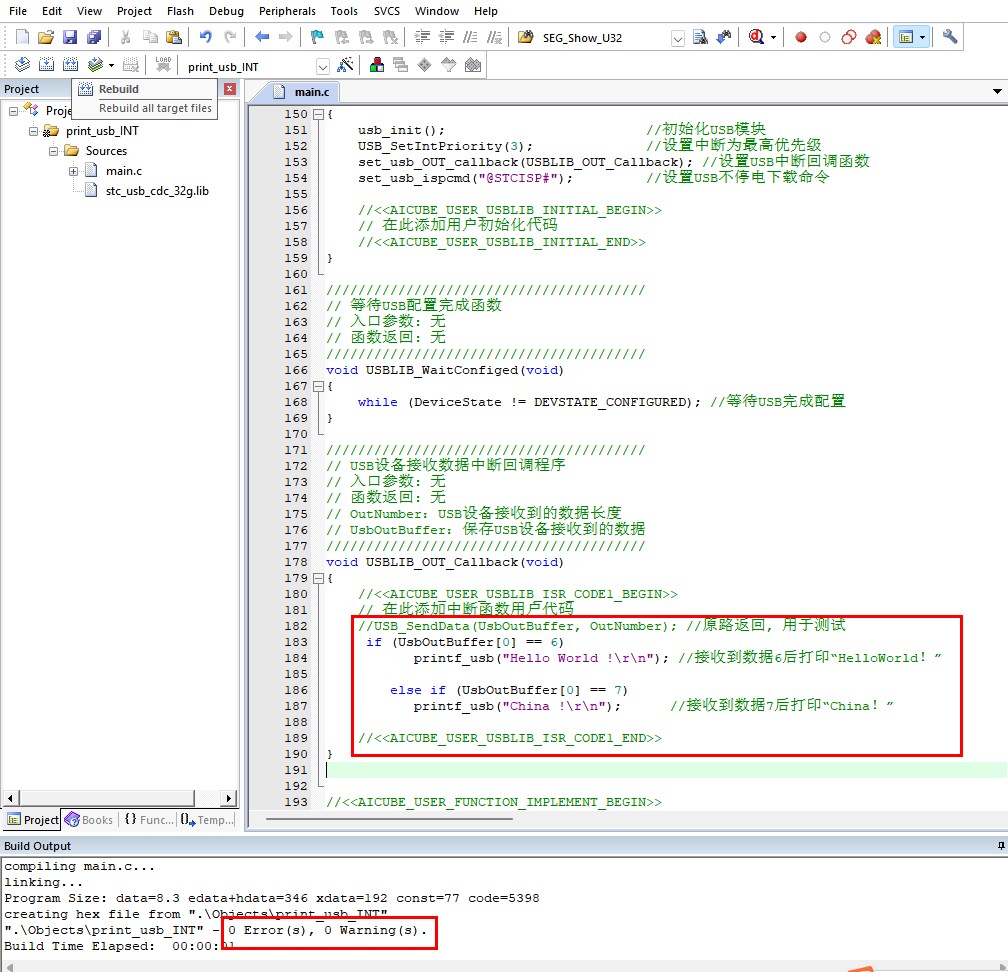This screenshot has width=1008, height=972.
Task: Open the SEG_Show_U32 find dropdown
Action: (678, 39)
